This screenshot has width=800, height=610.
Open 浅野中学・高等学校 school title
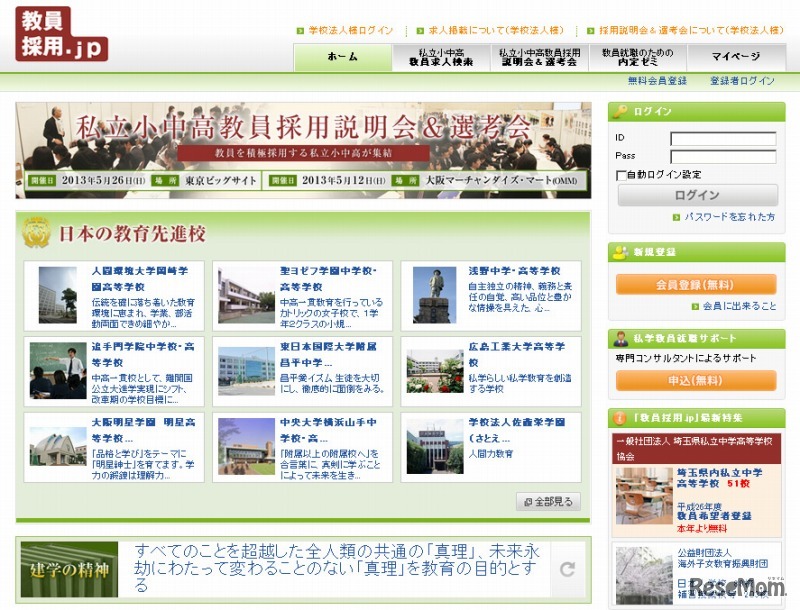(514, 271)
